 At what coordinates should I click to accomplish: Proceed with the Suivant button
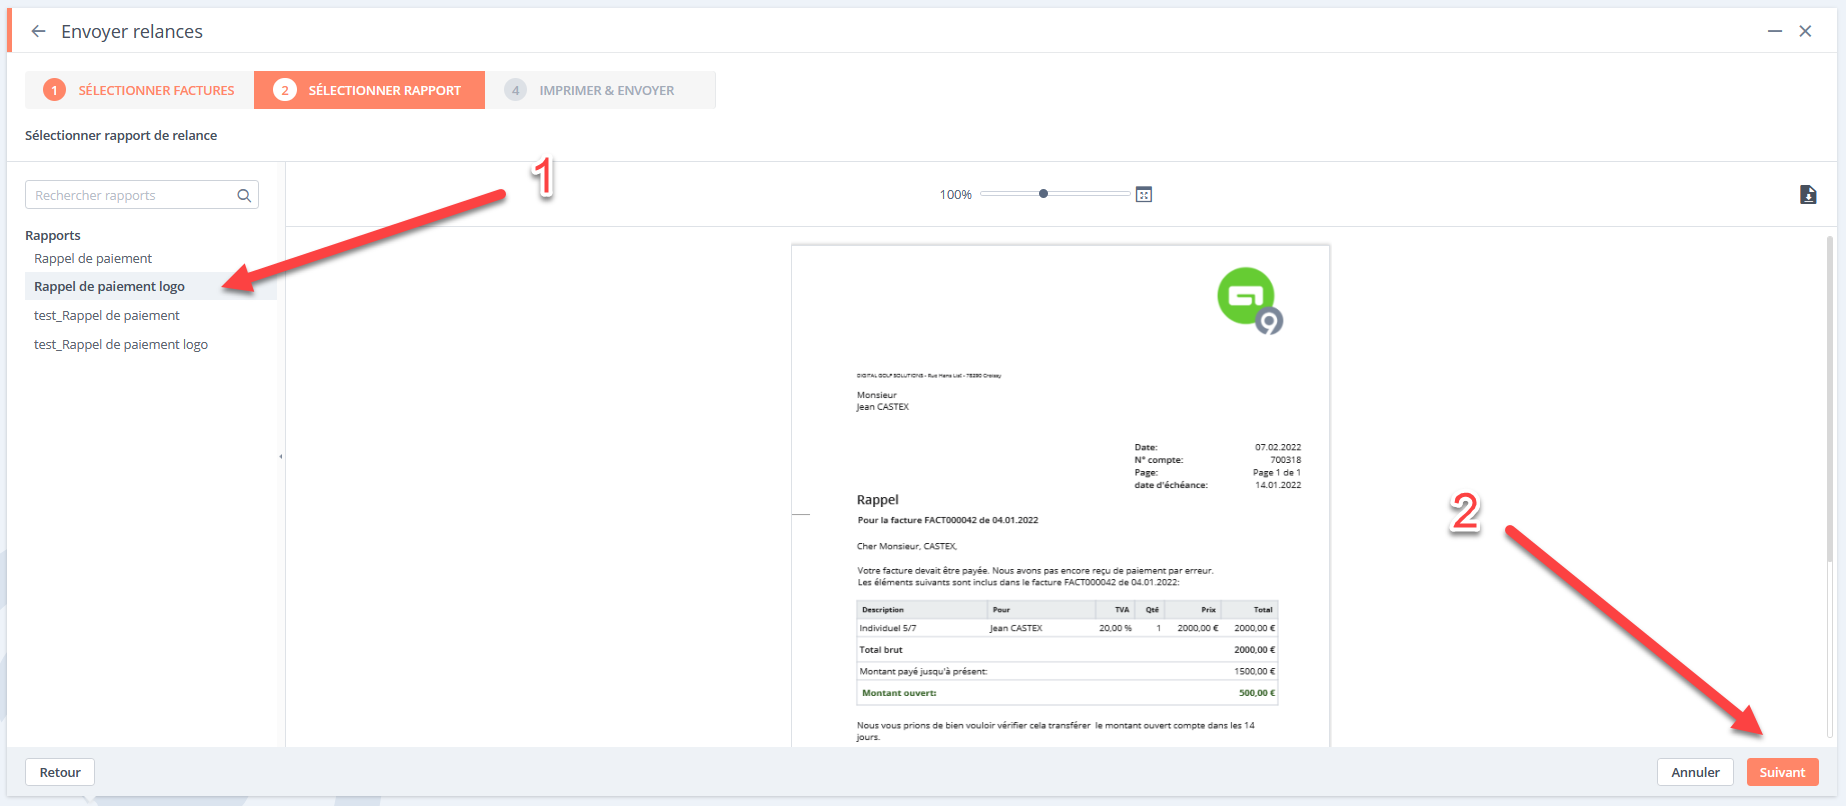[x=1782, y=772]
